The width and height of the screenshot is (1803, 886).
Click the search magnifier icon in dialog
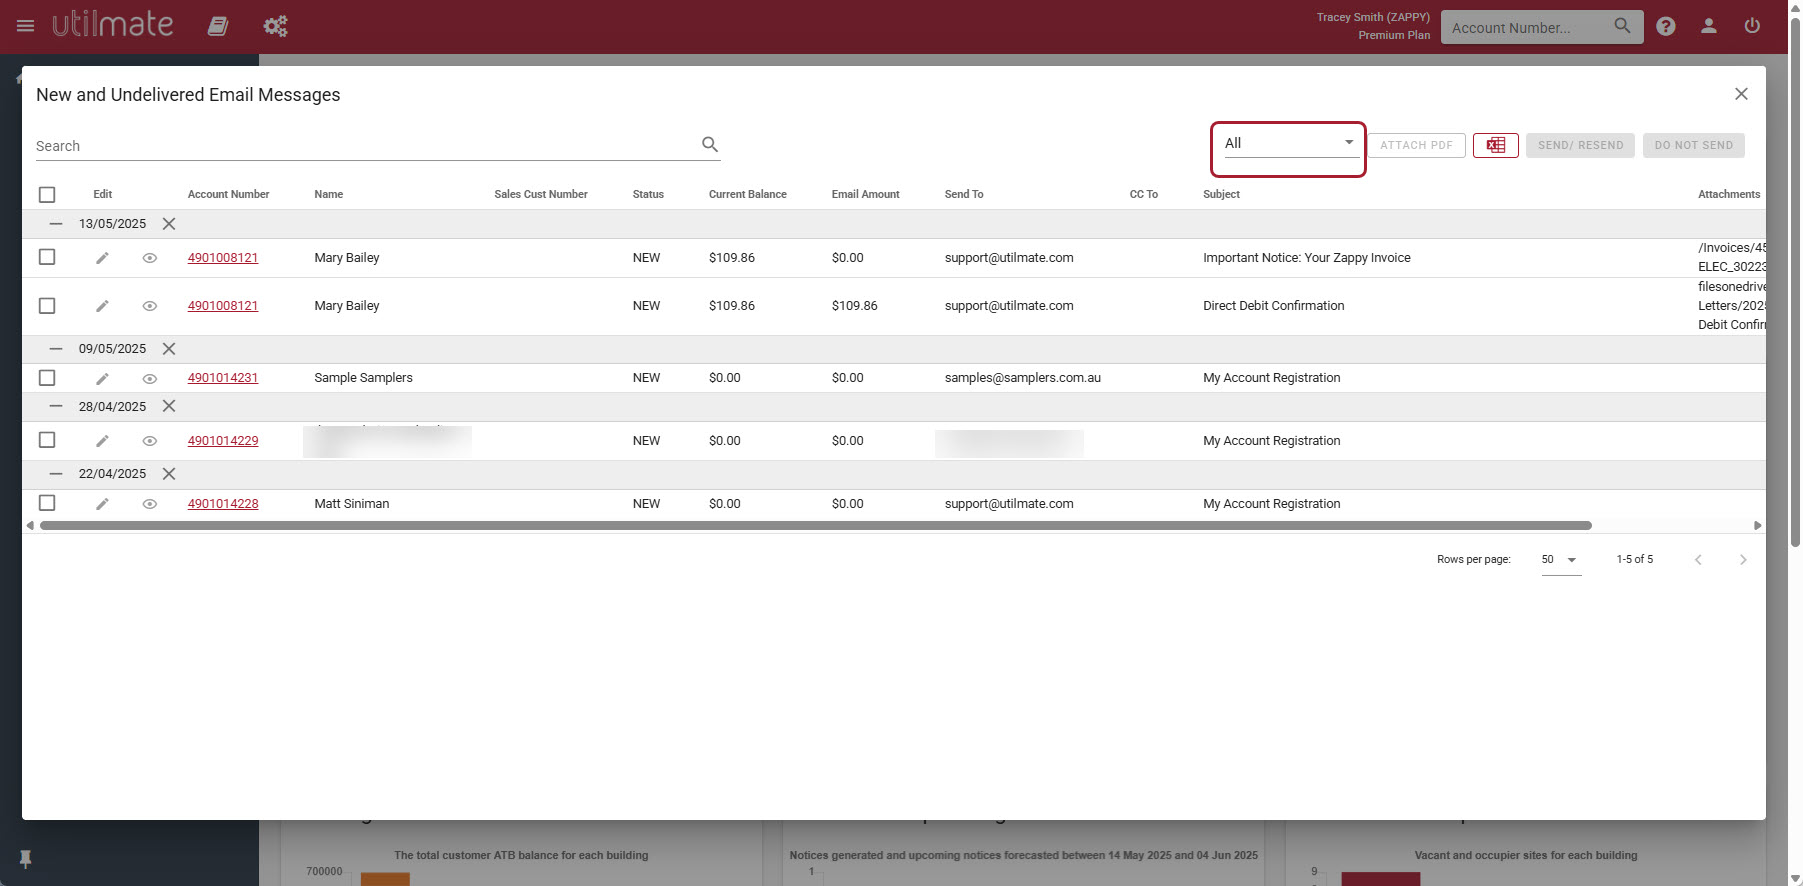click(709, 145)
